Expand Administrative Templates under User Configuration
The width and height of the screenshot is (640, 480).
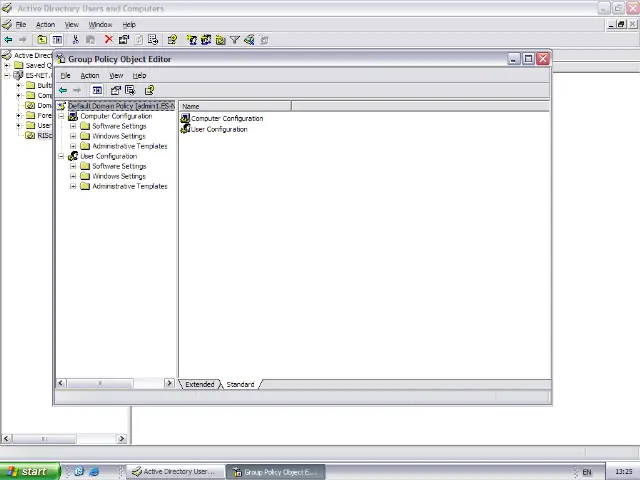73,186
